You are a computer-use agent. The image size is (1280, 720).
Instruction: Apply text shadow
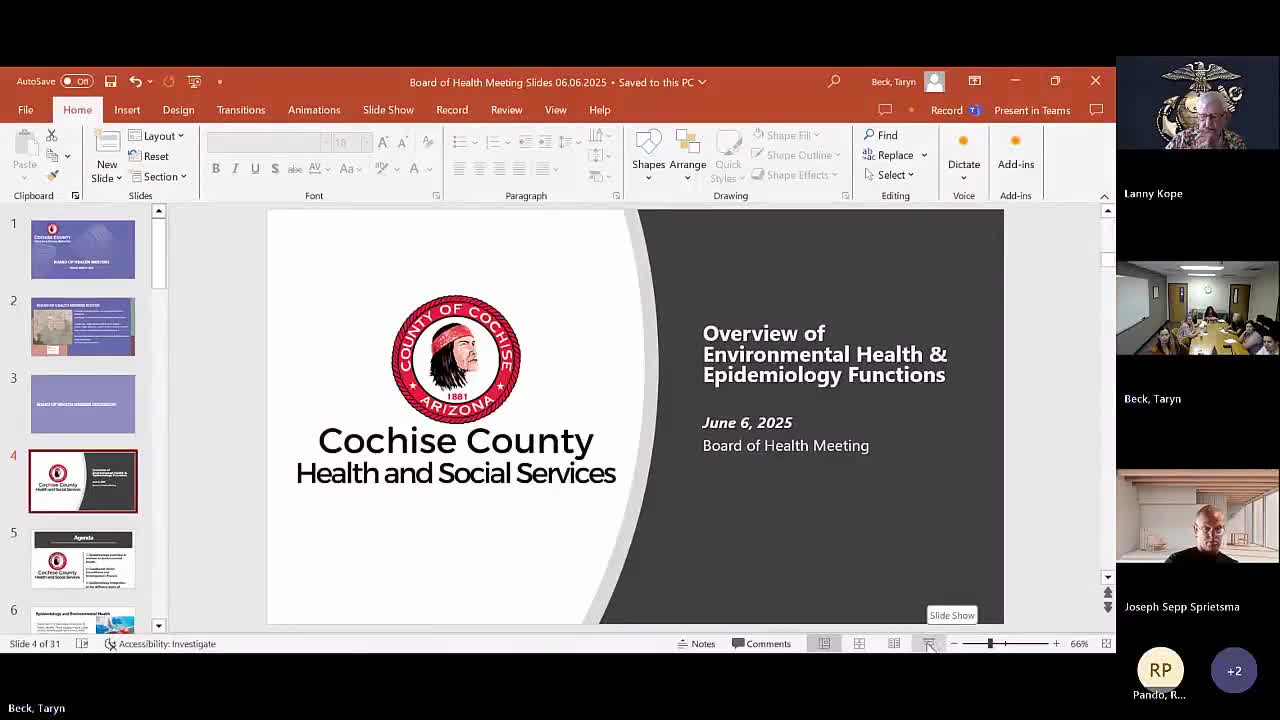click(x=275, y=168)
